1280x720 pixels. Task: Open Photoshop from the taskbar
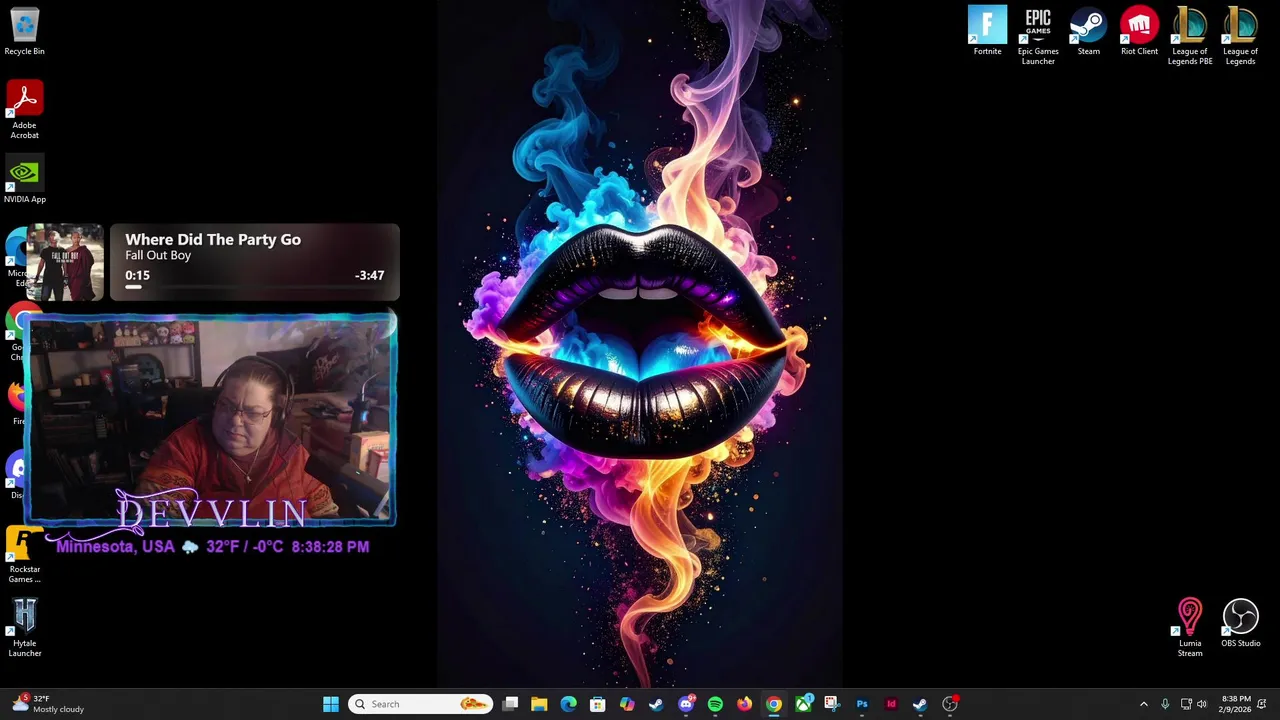pyautogui.click(x=862, y=704)
